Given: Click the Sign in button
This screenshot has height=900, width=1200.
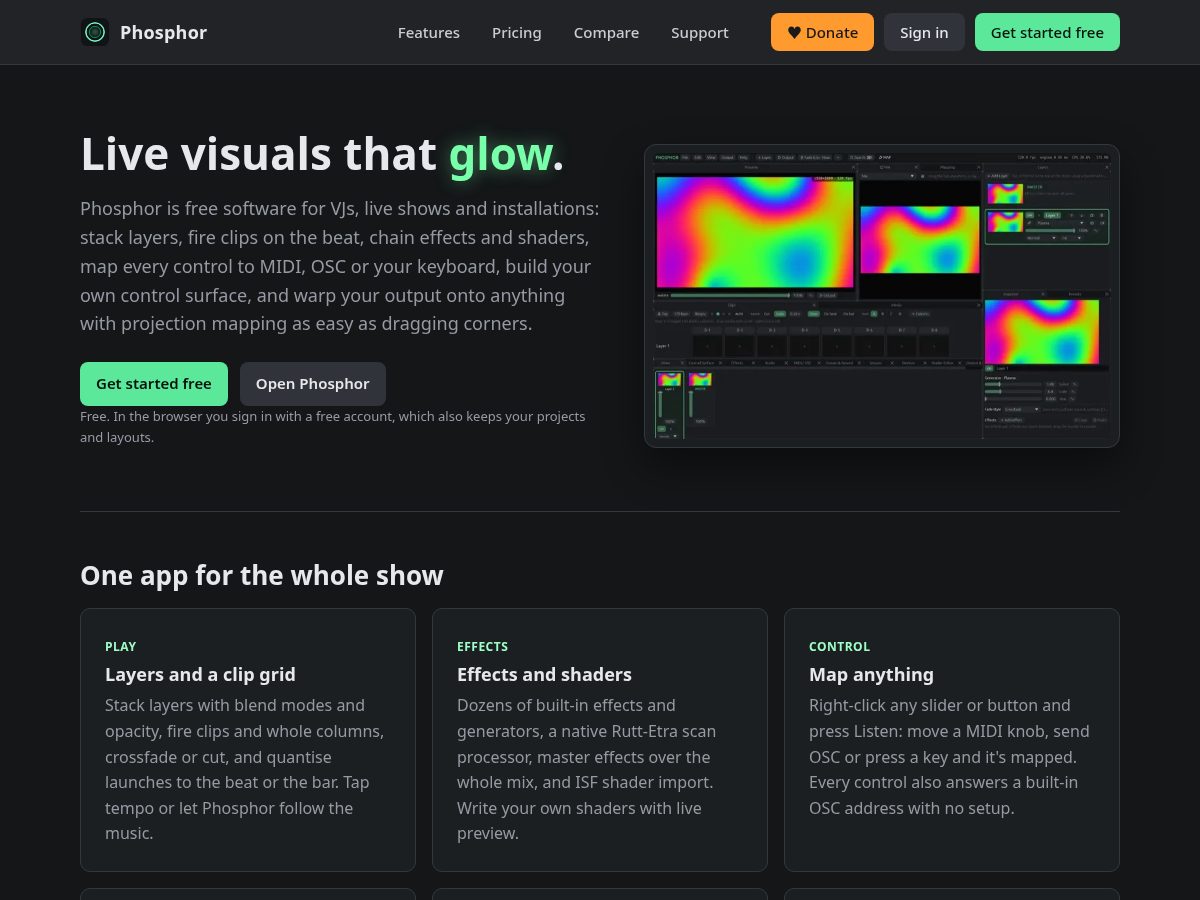Looking at the screenshot, I should (x=924, y=32).
